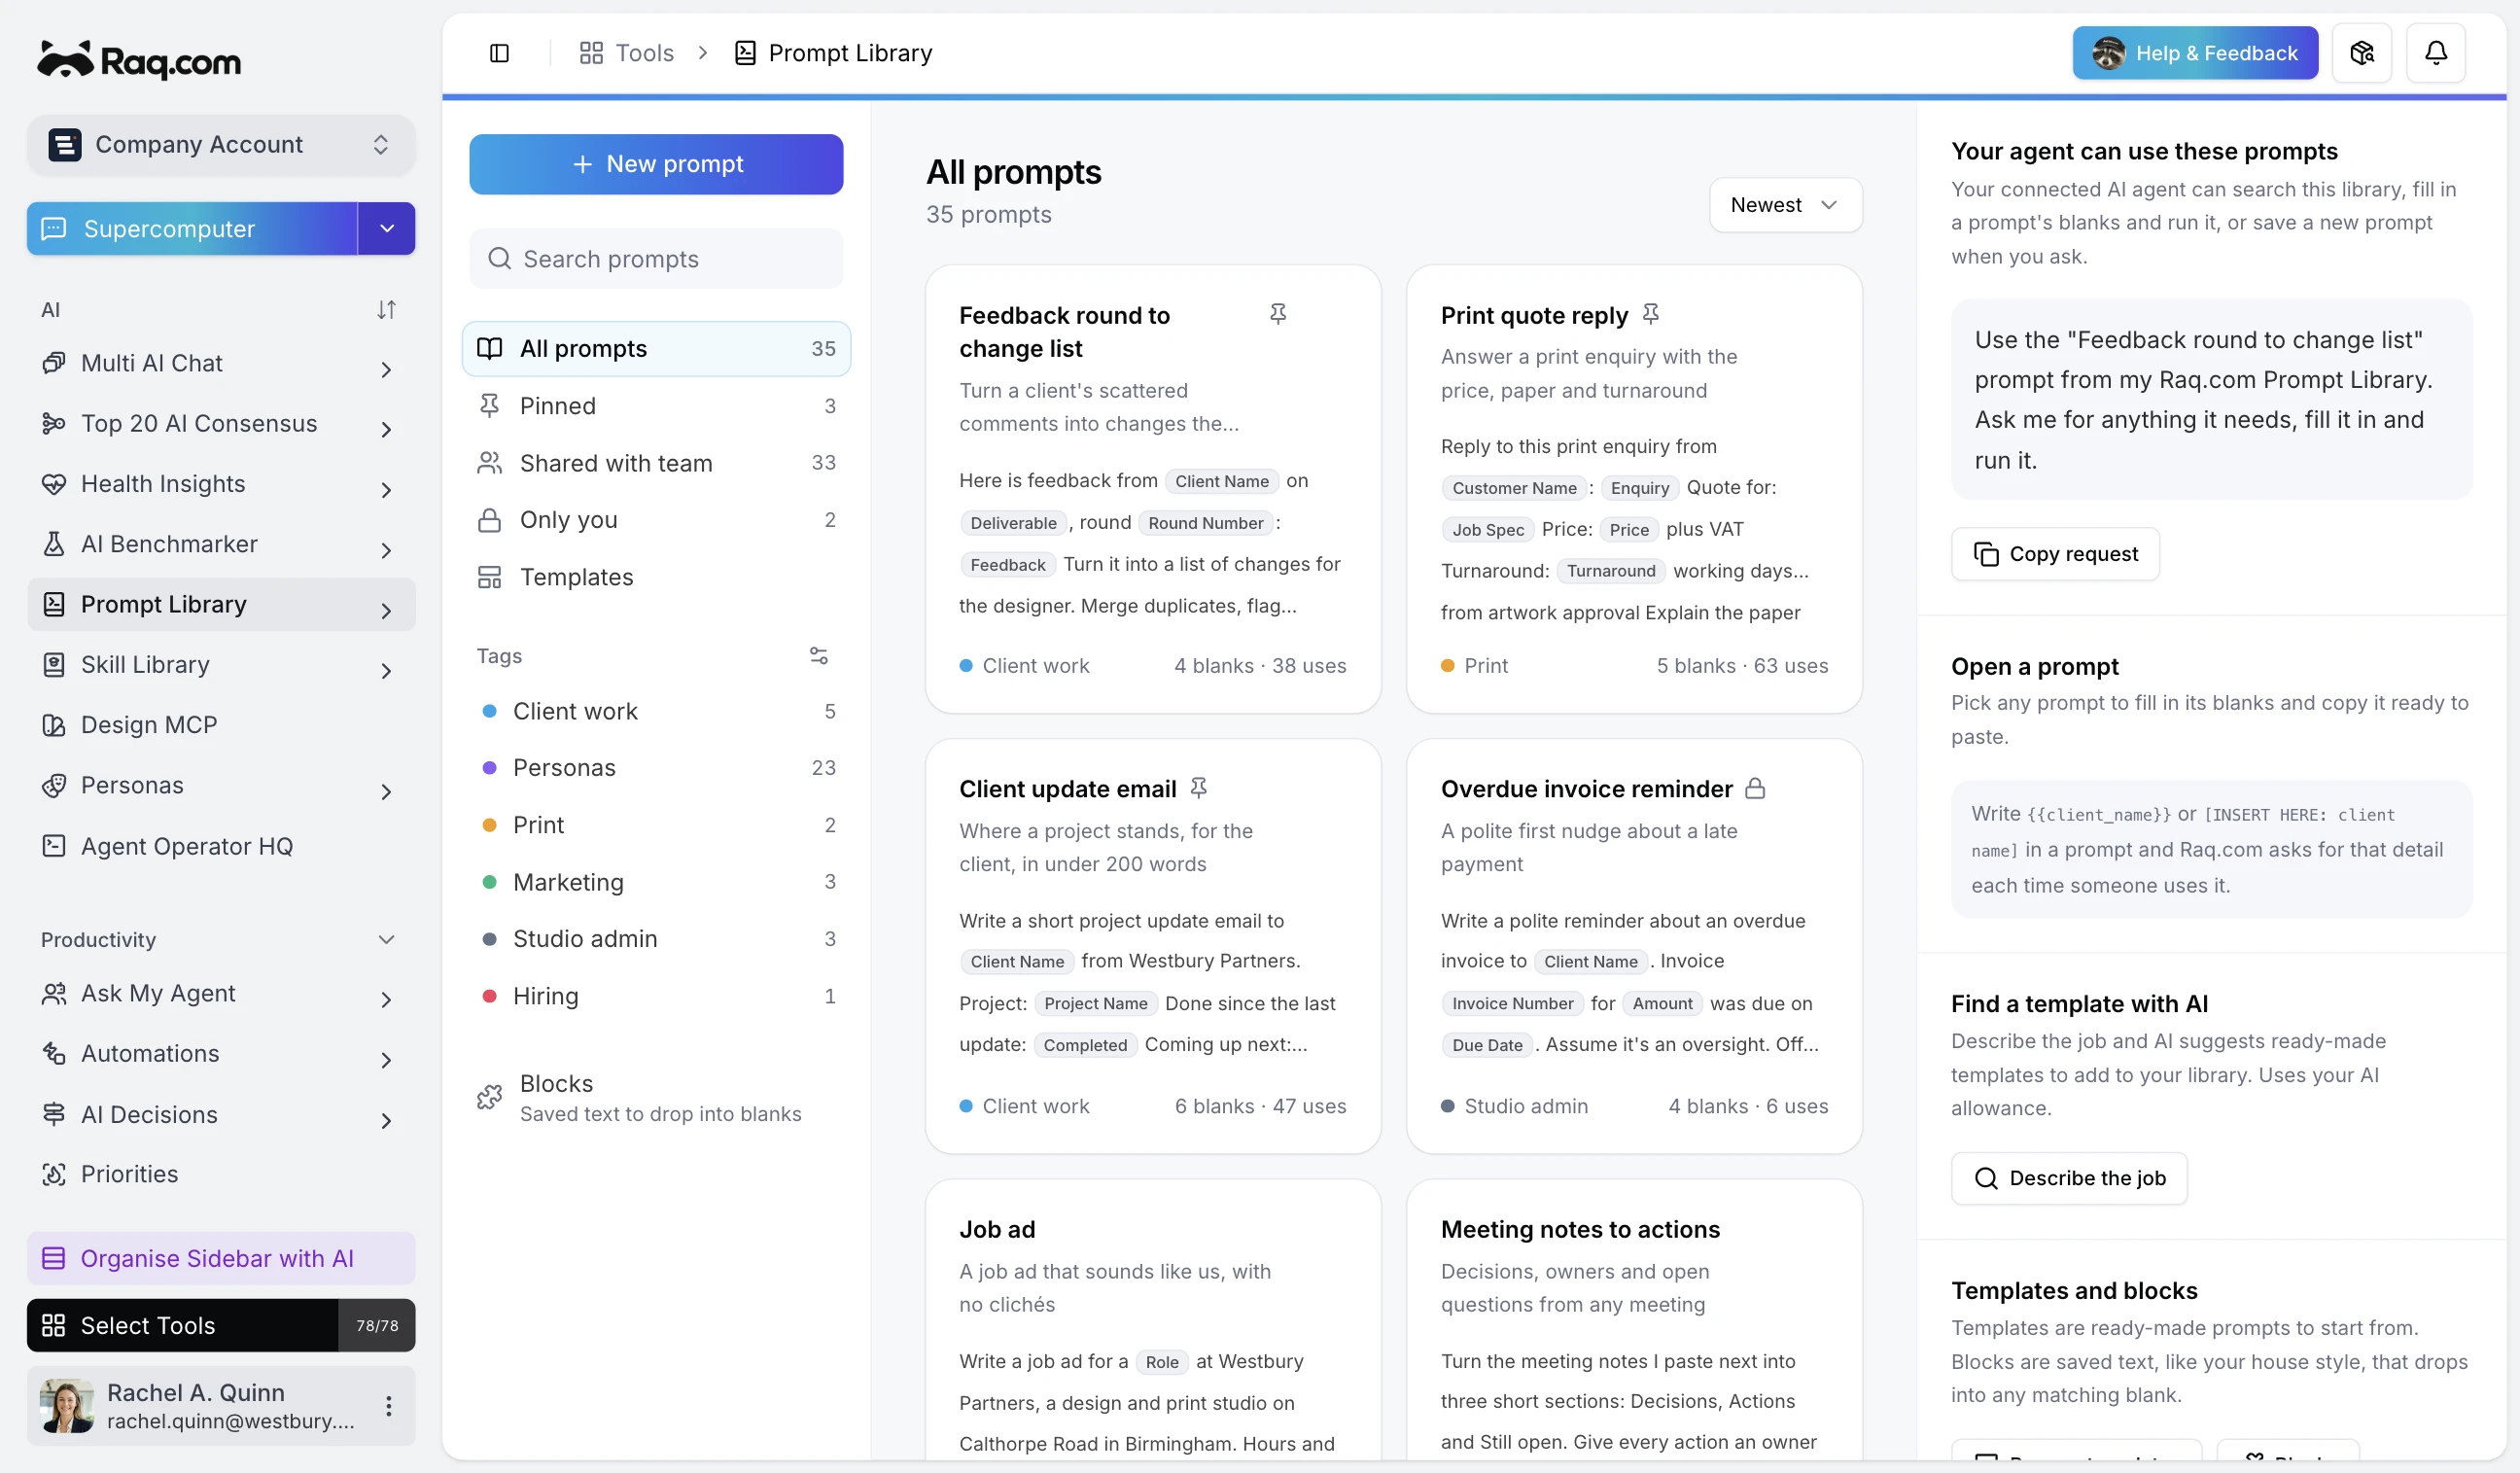This screenshot has height=1473, width=2520.
Task: Open the Templates filter
Action: tap(656, 577)
